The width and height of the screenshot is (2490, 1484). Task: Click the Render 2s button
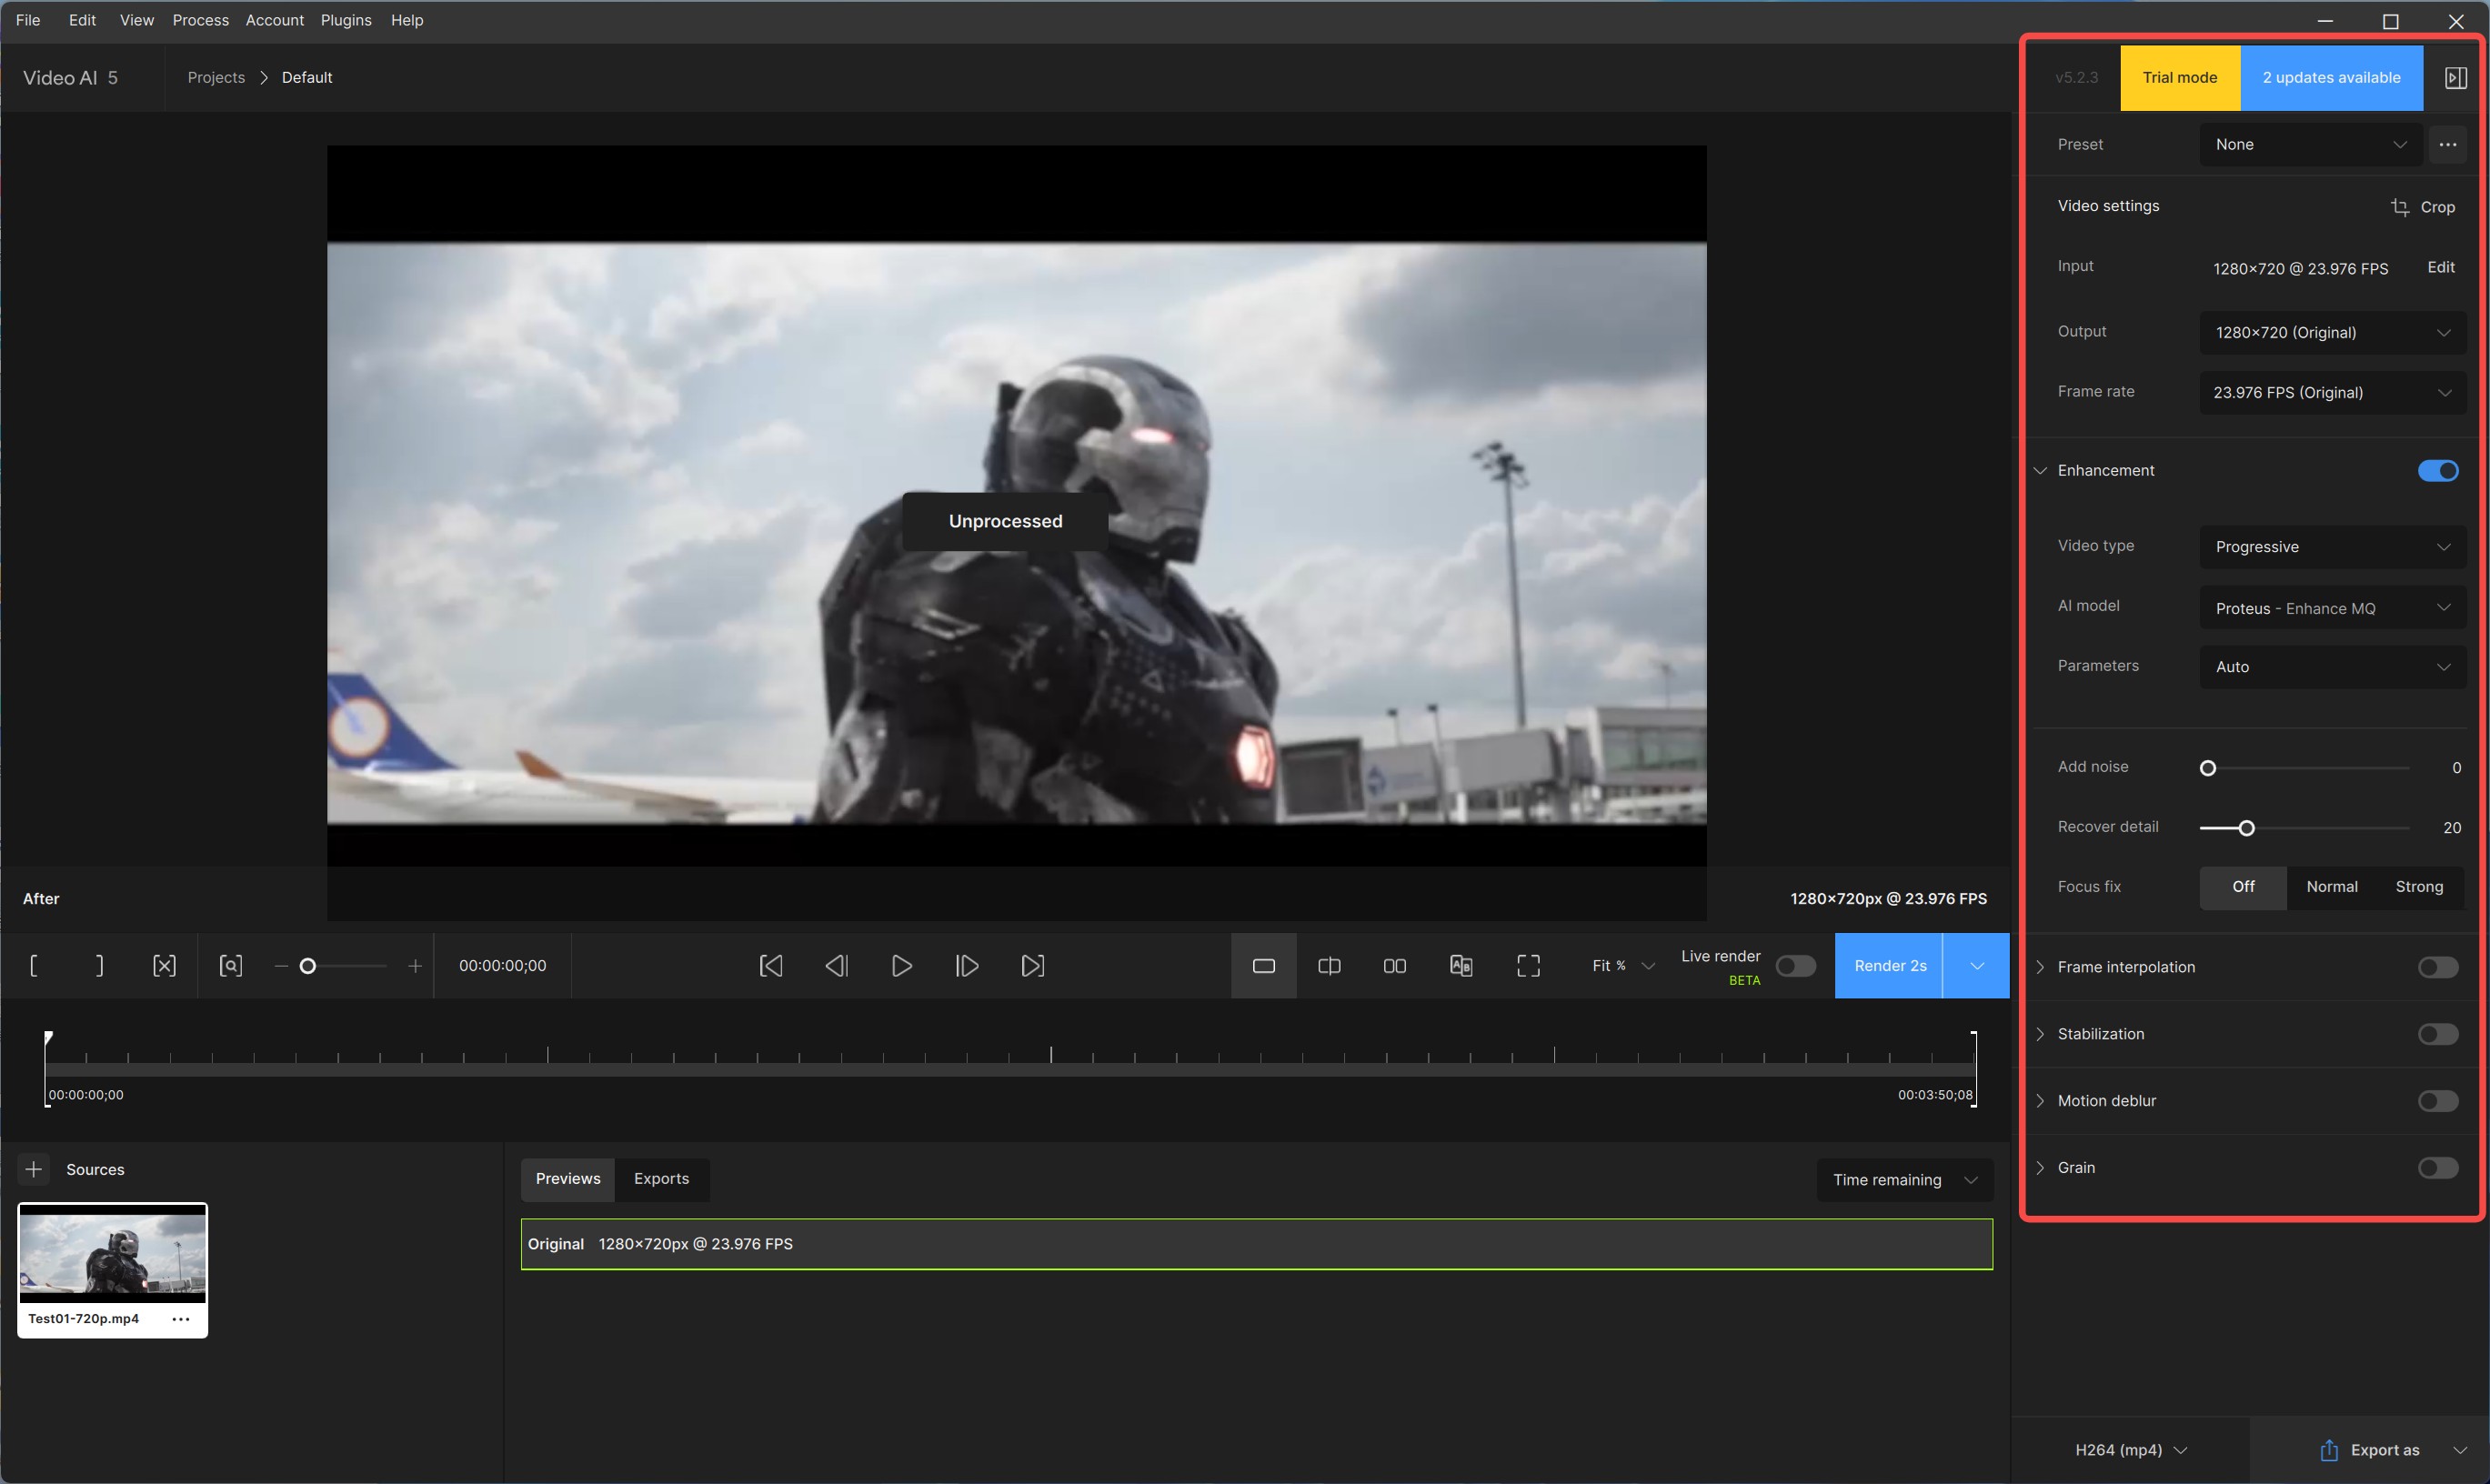coord(1889,965)
